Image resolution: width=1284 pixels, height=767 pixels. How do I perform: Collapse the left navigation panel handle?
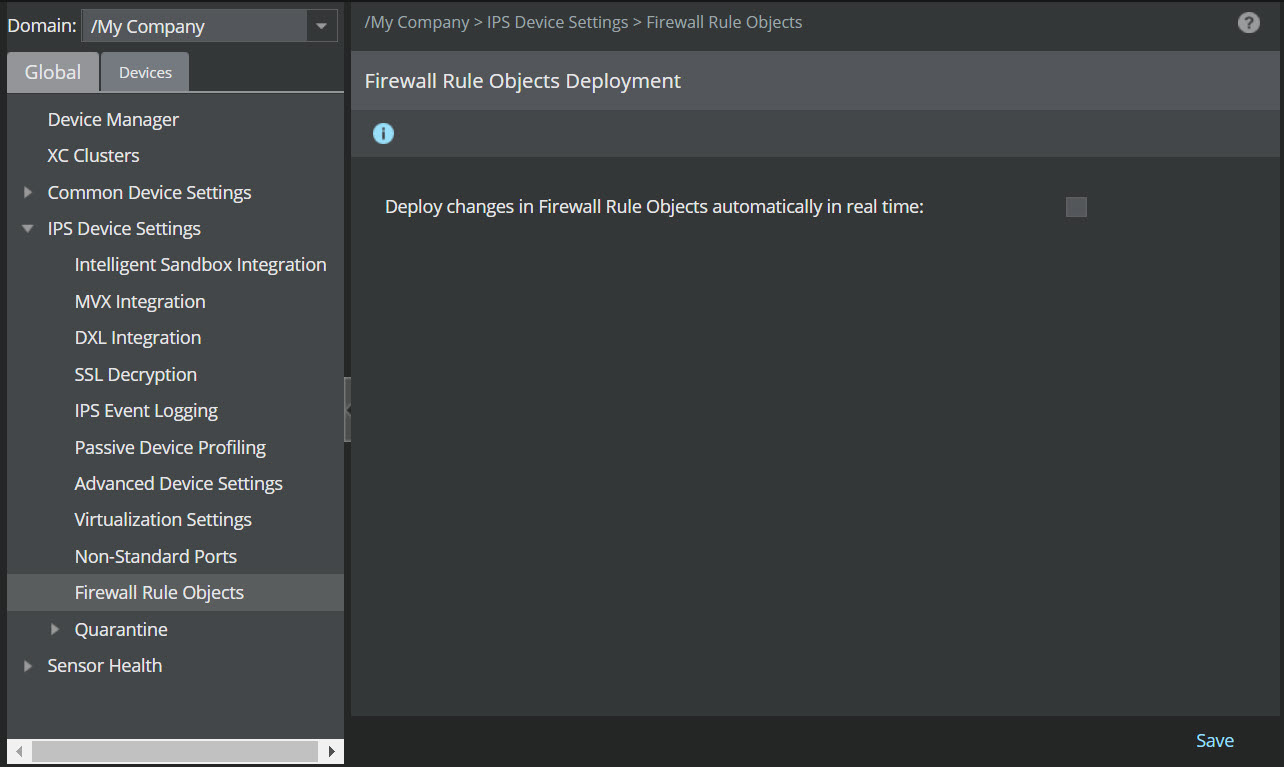pos(347,410)
